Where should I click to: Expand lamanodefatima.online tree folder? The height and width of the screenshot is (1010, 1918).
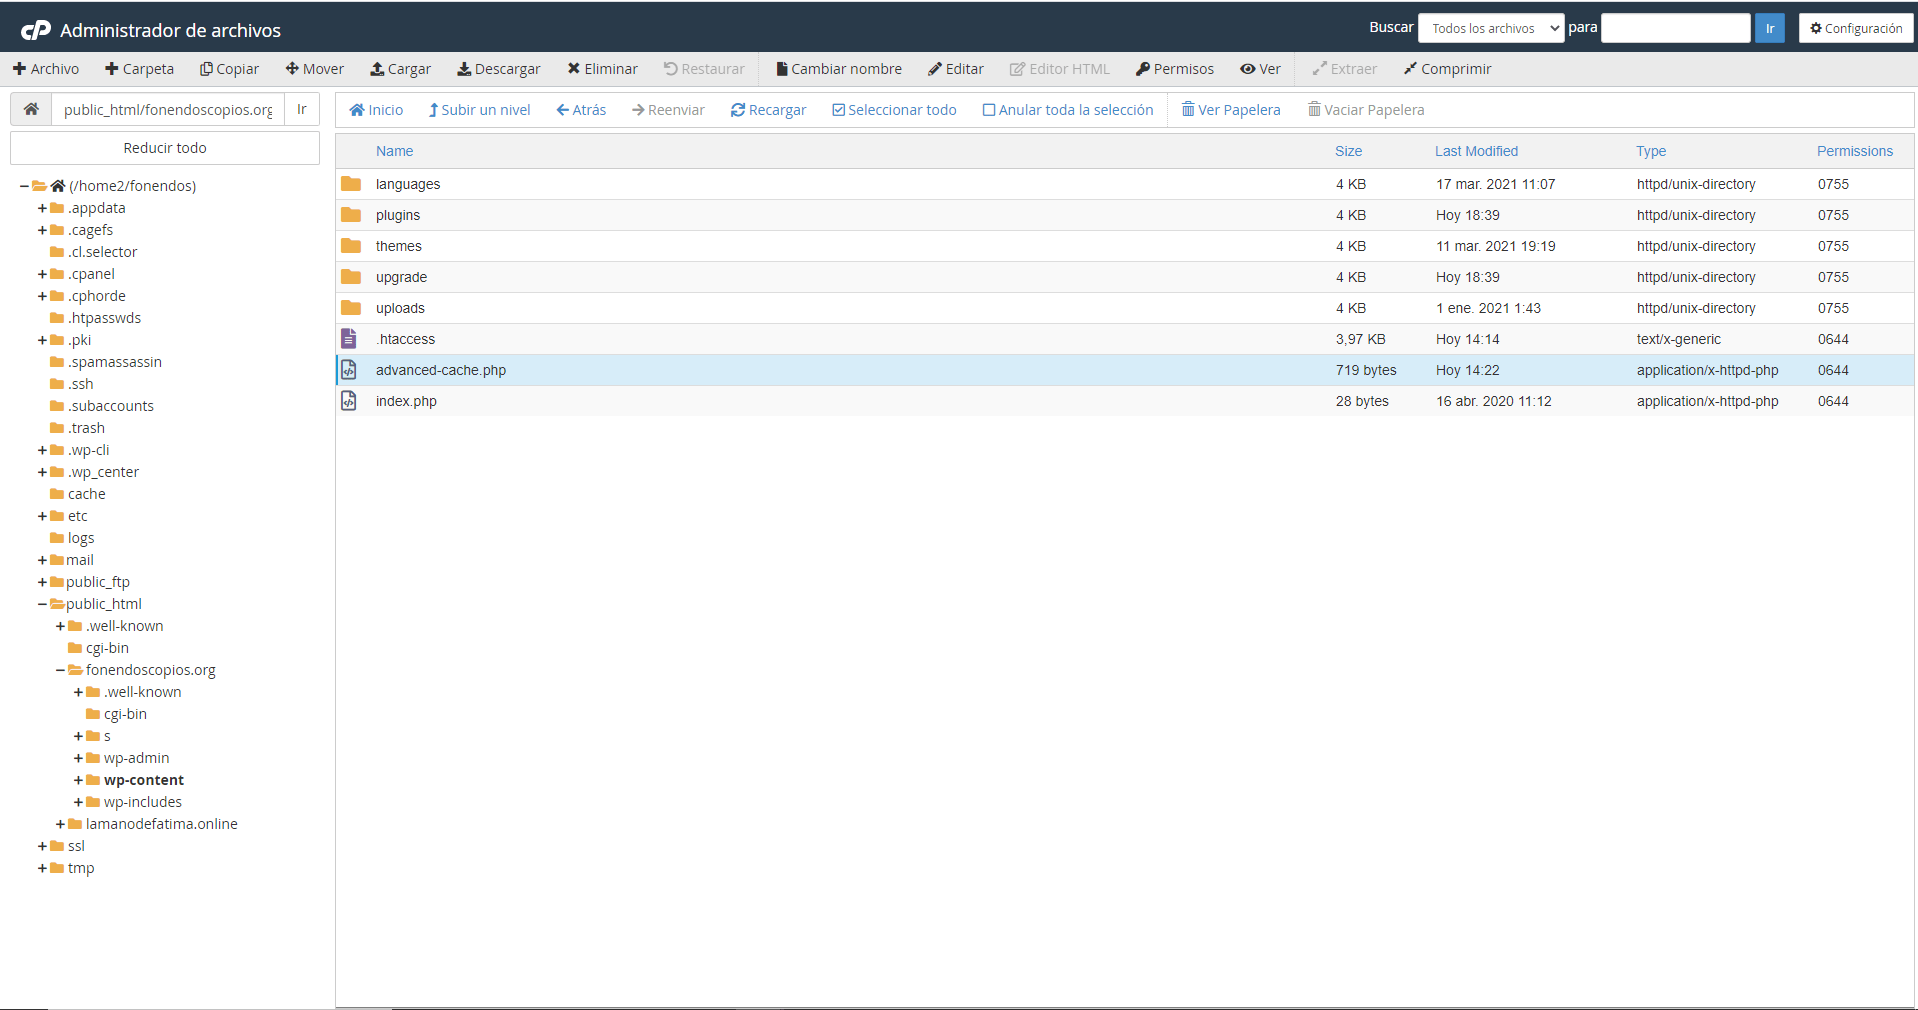pos(60,824)
